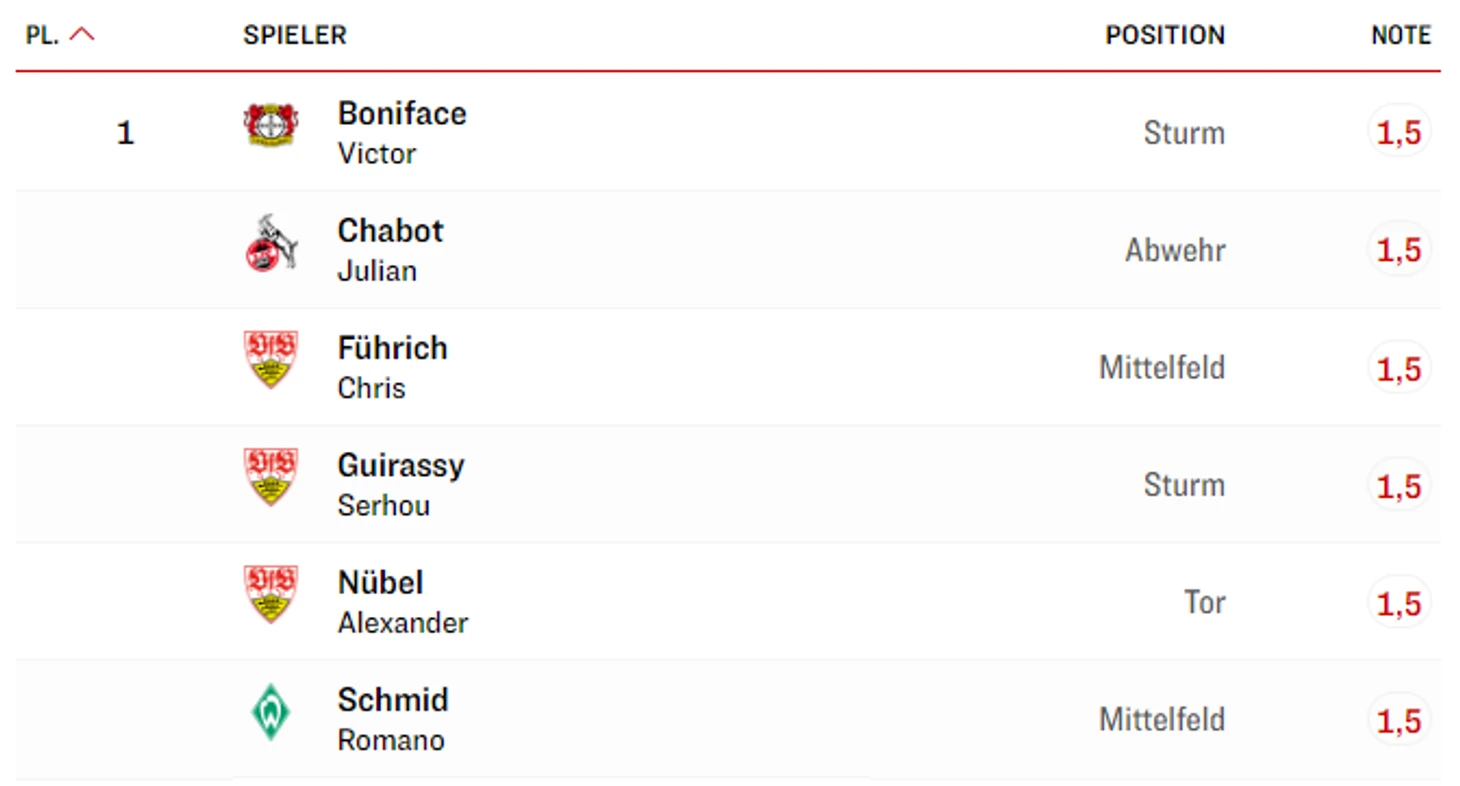Open Guirassy Serhou player profile
The height and width of the screenshot is (786, 1460).
pos(401,483)
